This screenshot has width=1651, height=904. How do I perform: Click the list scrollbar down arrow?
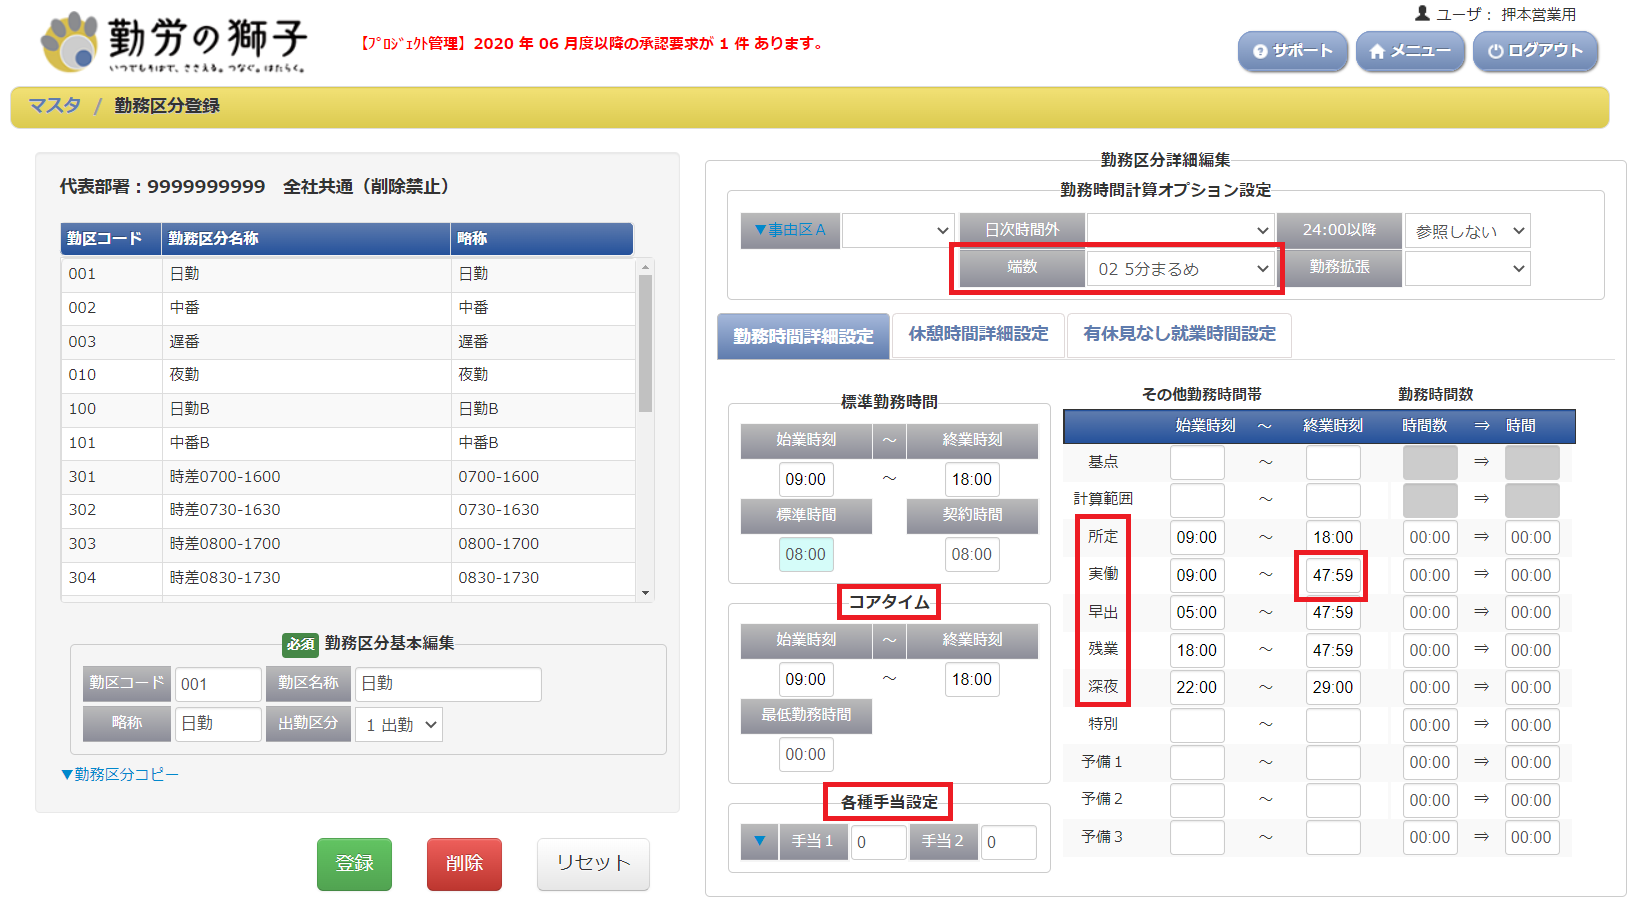pyautogui.click(x=645, y=593)
